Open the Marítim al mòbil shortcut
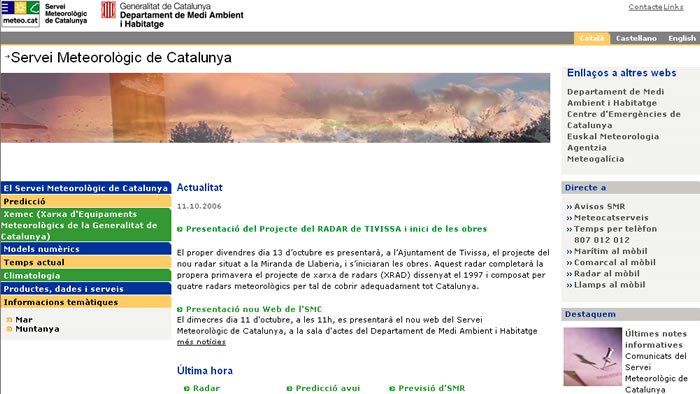 [610, 251]
